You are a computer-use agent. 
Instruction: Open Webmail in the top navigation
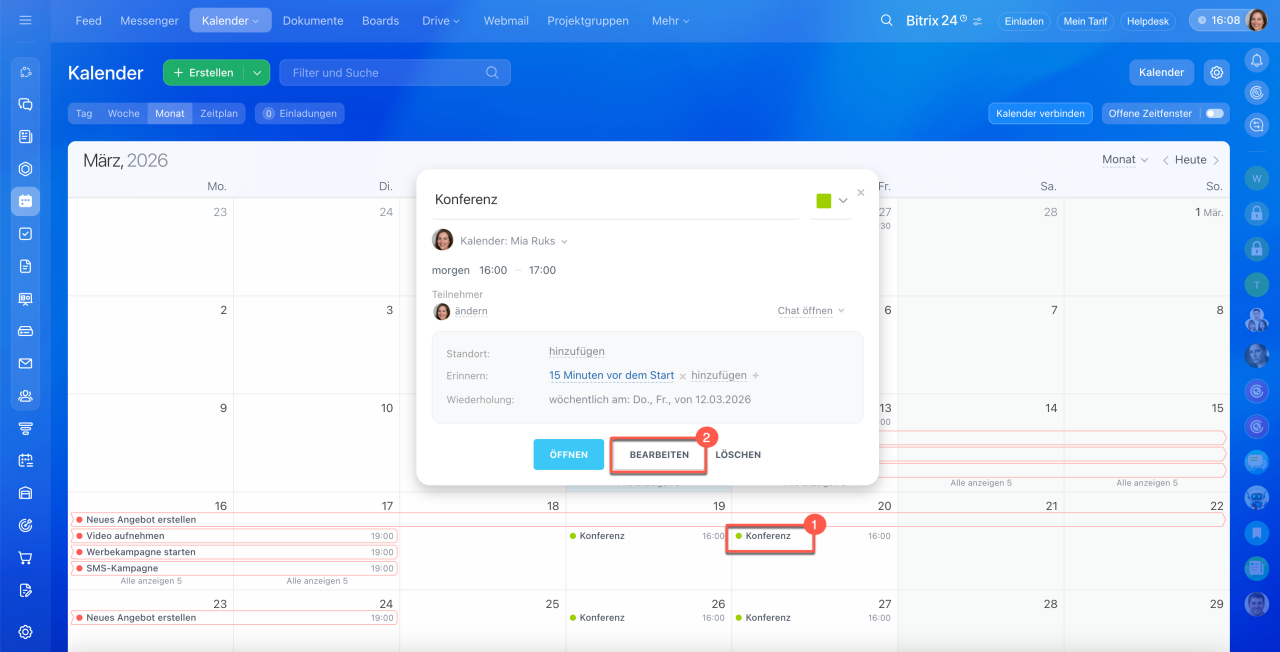[x=506, y=20]
